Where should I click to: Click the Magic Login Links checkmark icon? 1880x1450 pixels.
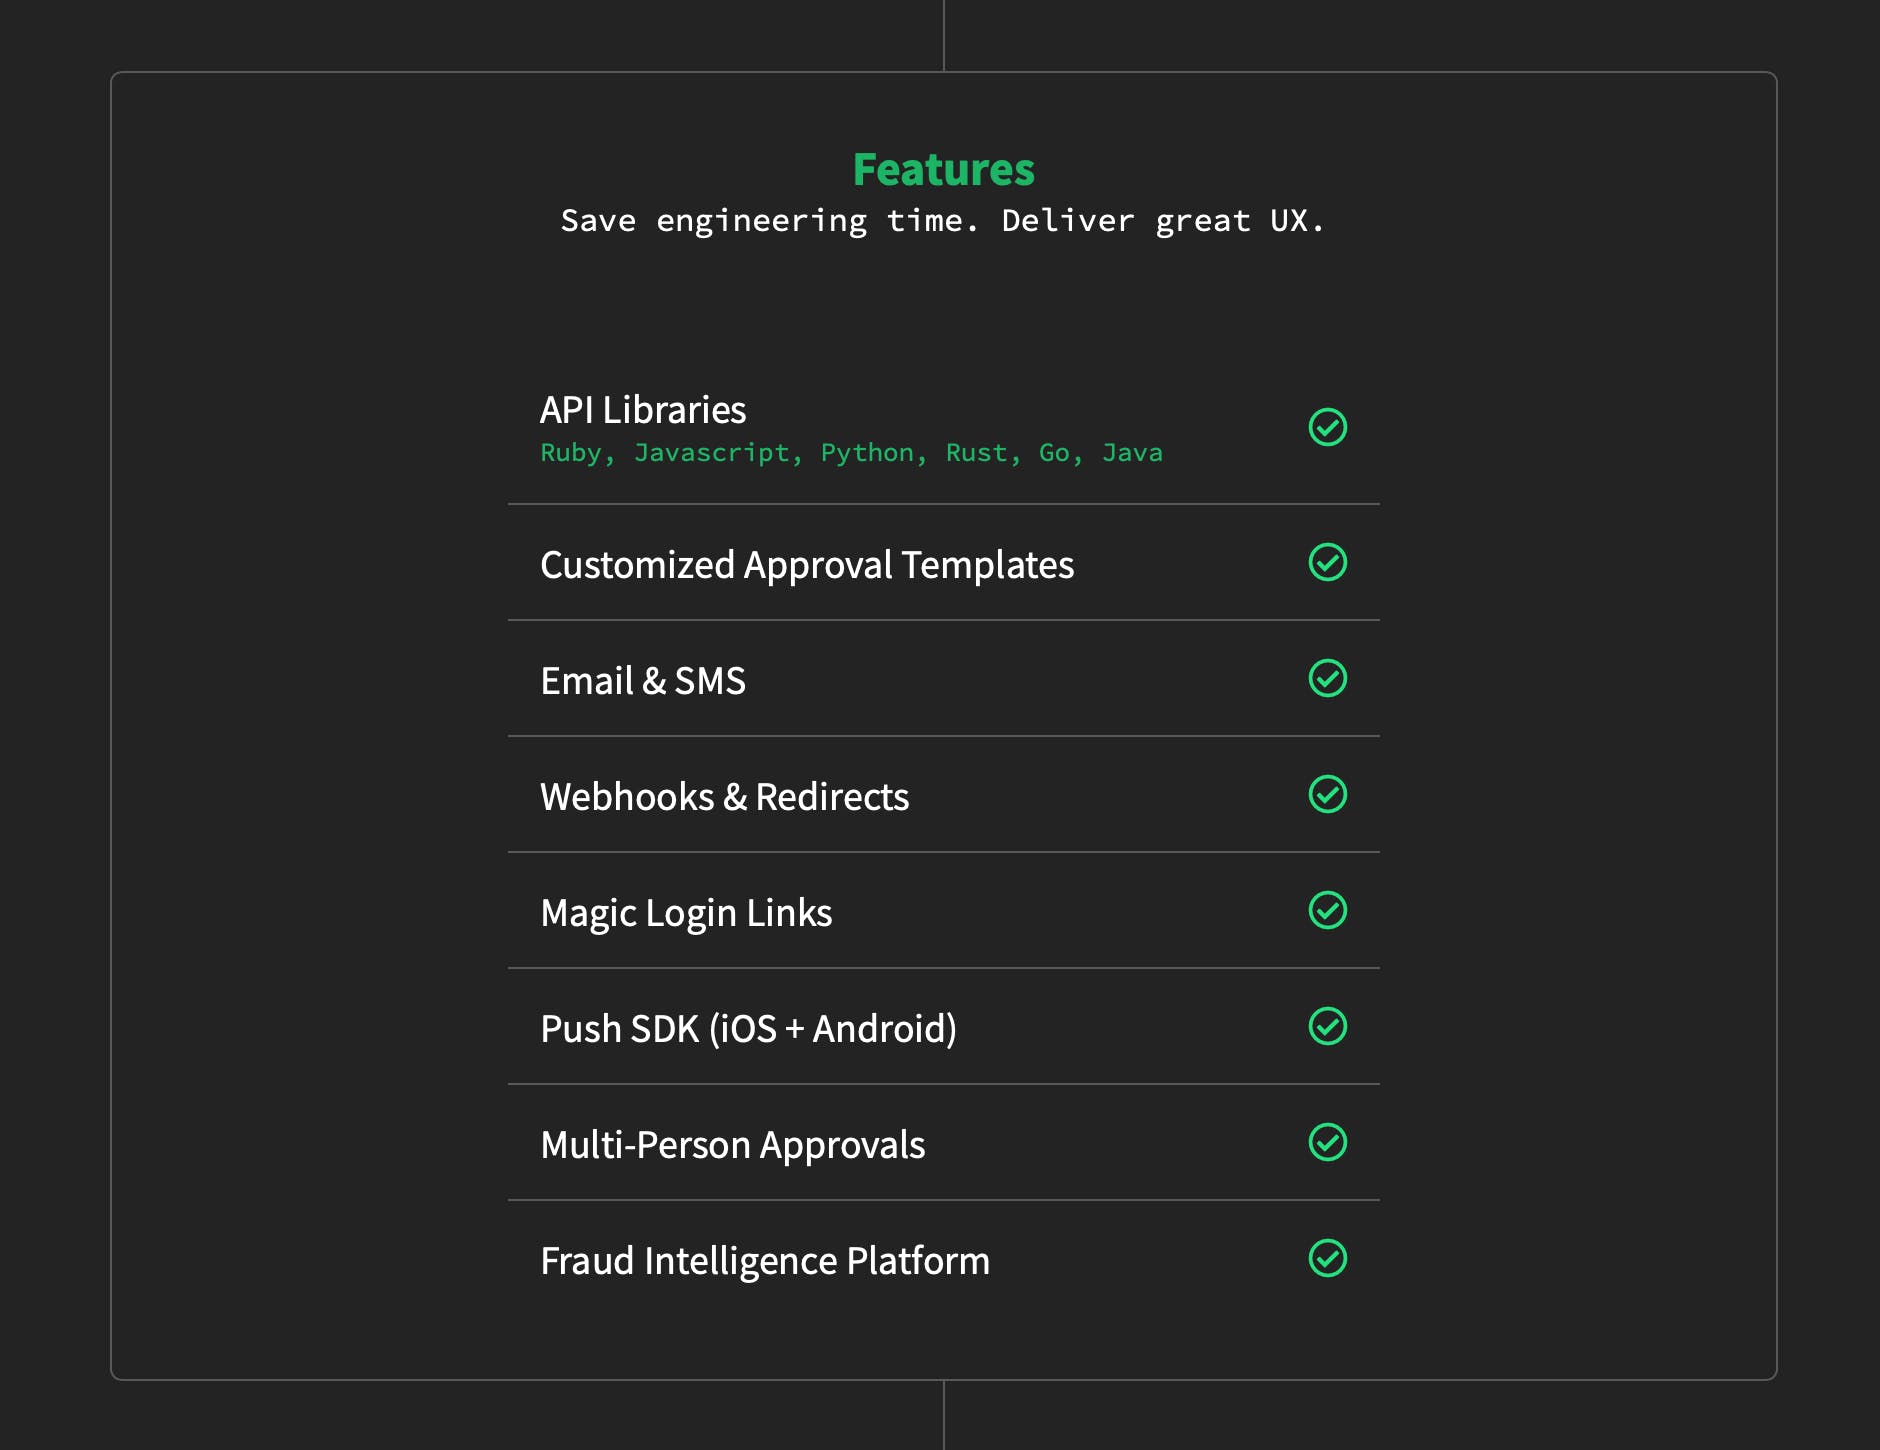click(1327, 910)
